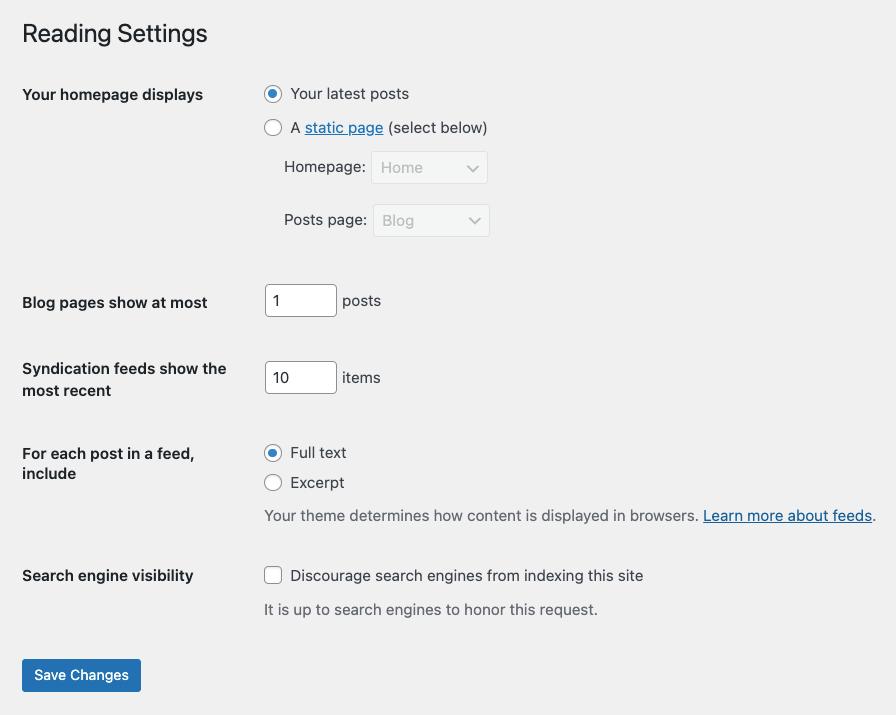Click the "Blog pages show at most" input field
Image resolution: width=896 pixels, height=715 pixels.
(300, 300)
